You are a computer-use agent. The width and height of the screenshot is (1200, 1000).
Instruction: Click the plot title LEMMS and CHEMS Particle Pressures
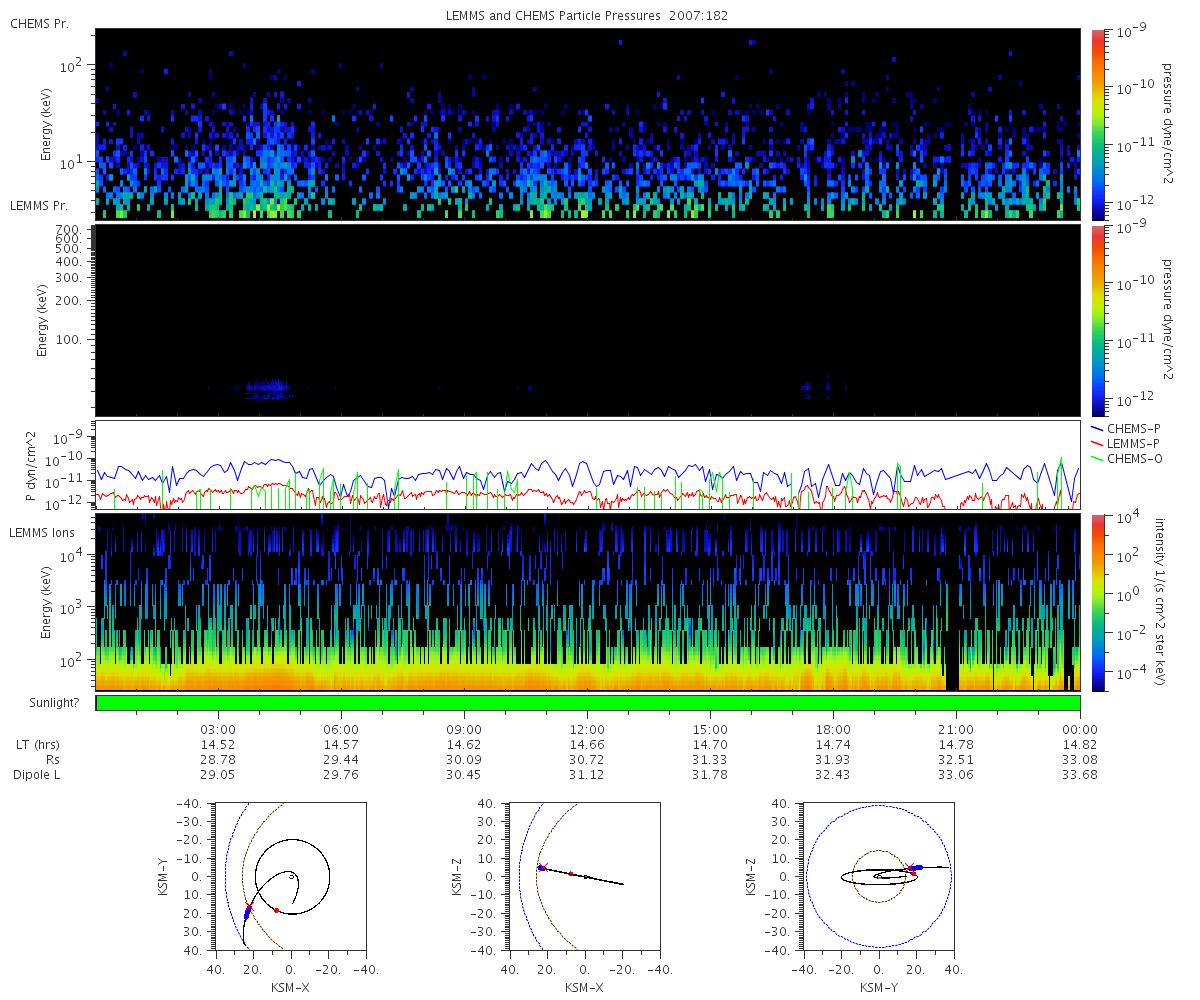(588, 17)
